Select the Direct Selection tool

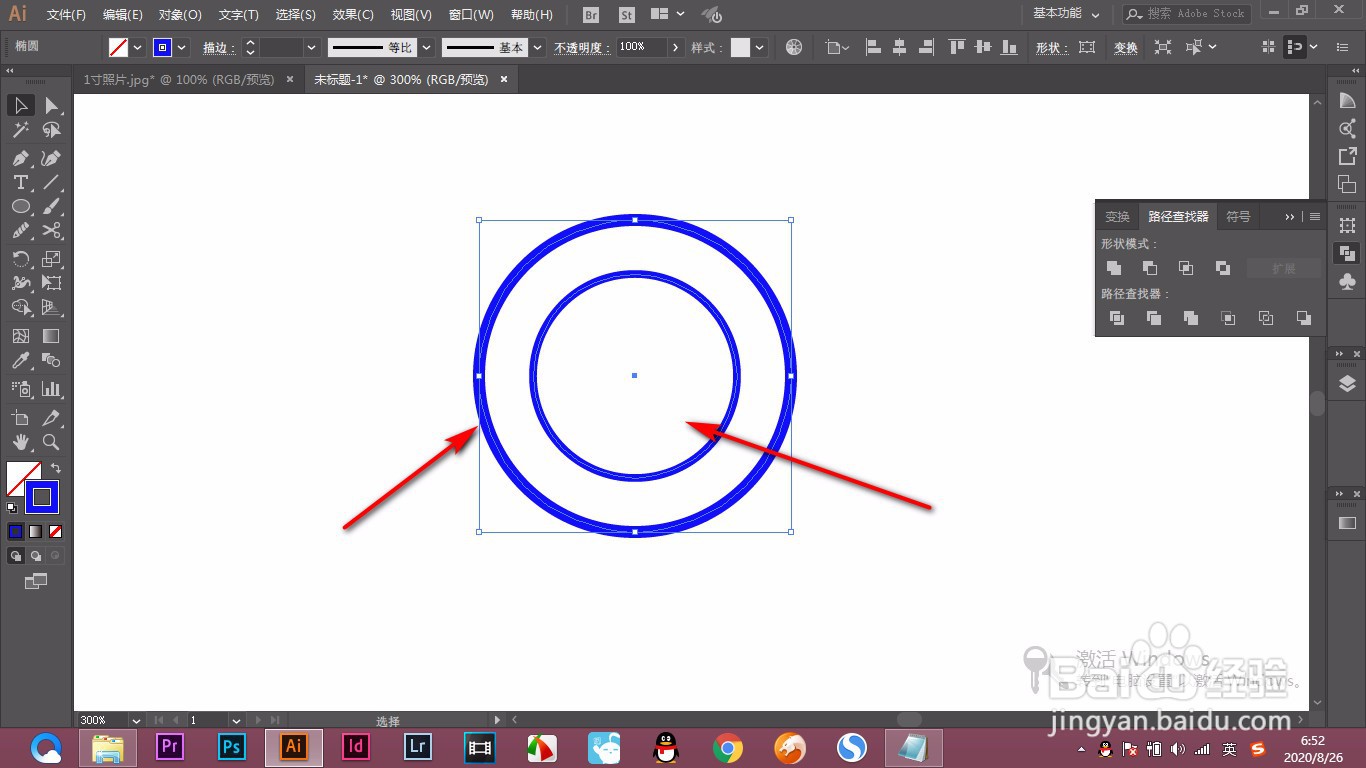point(52,106)
